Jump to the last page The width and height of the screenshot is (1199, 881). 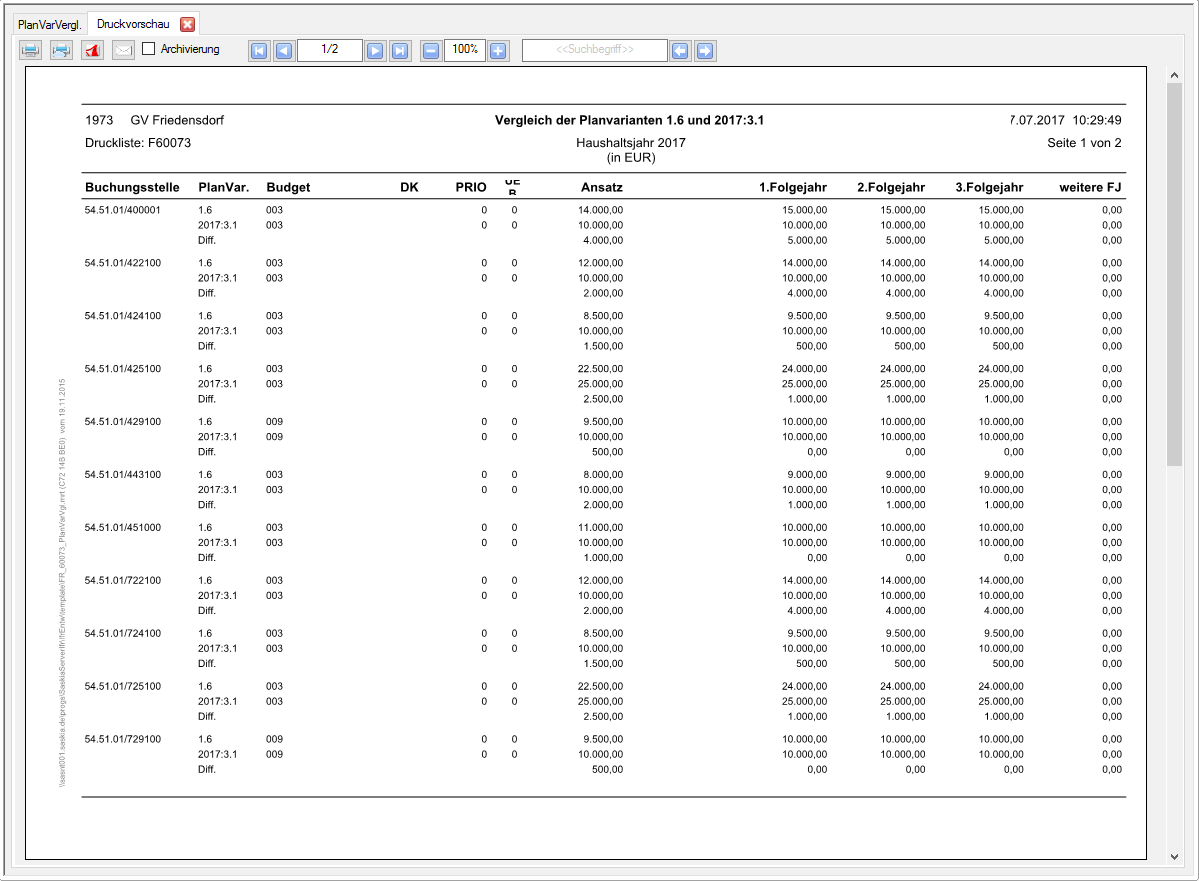click(x=399, y=51)
